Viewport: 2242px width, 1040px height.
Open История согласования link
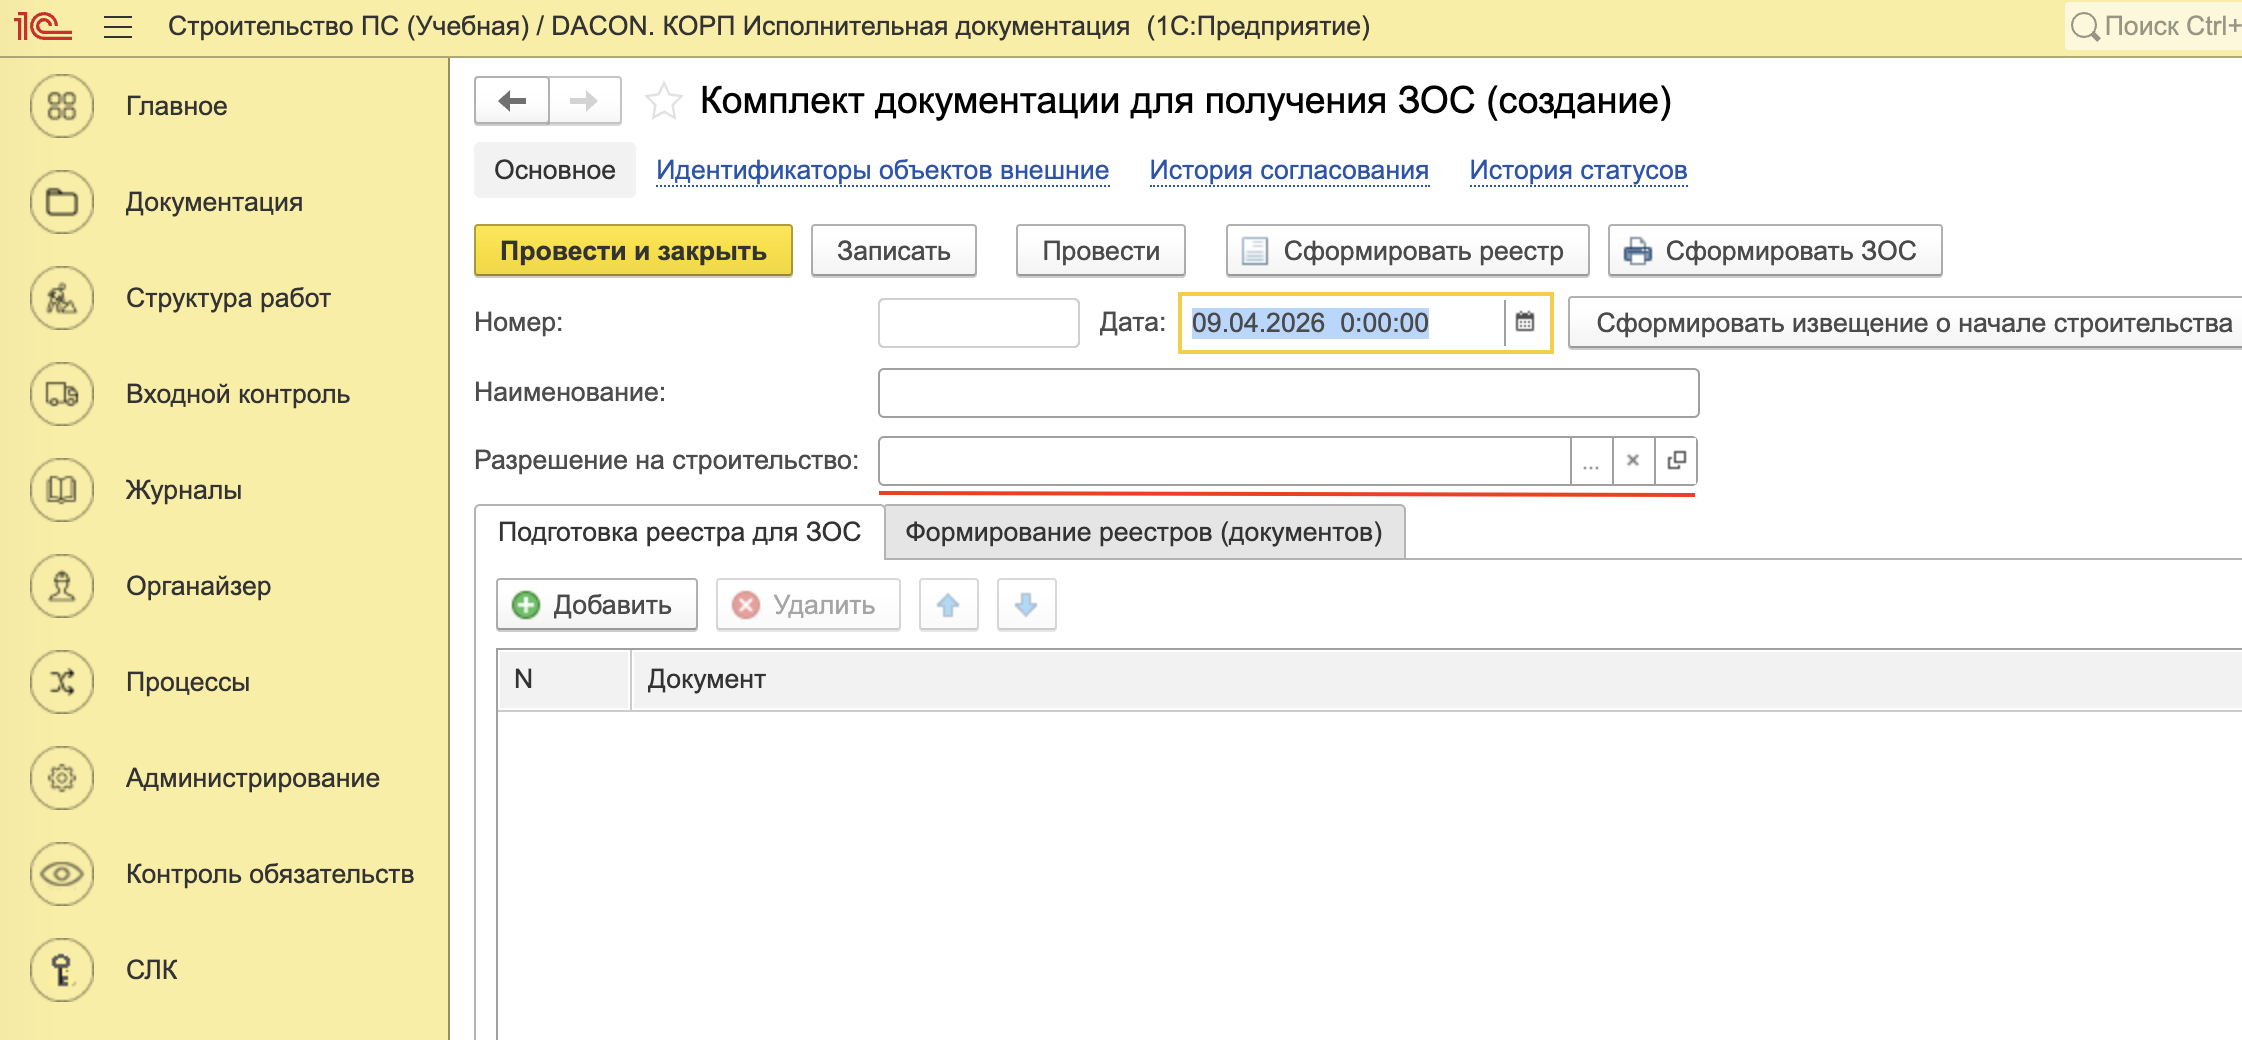point(1288,170)
